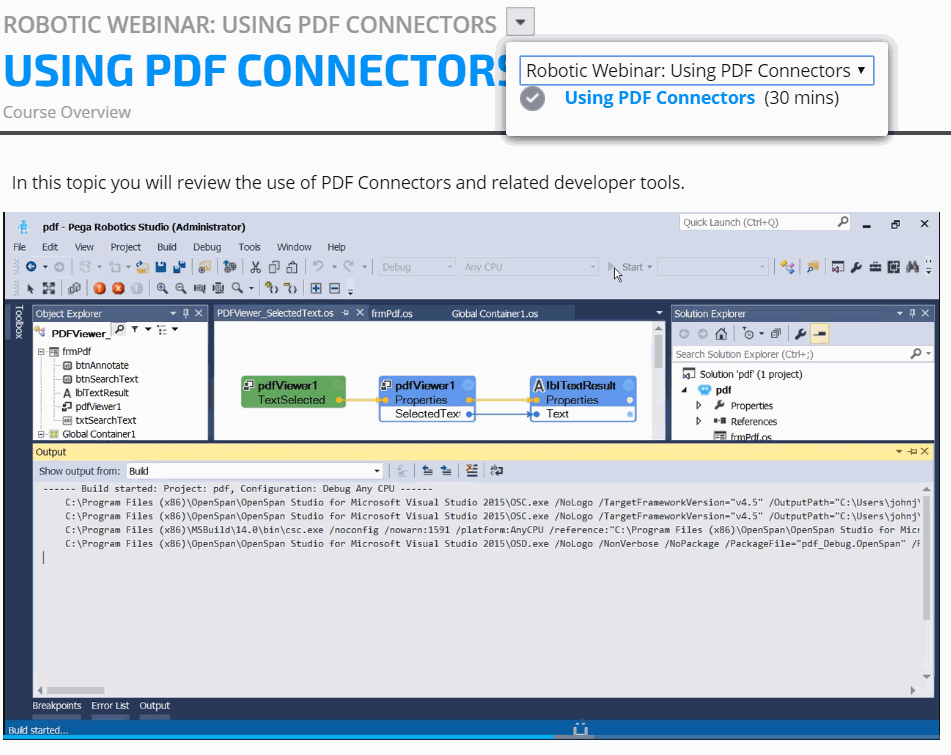The width and height of the screenshot is (951, 755).
Task: Click the Object Explorer search magnifier icon
Action: click(120, 329)
